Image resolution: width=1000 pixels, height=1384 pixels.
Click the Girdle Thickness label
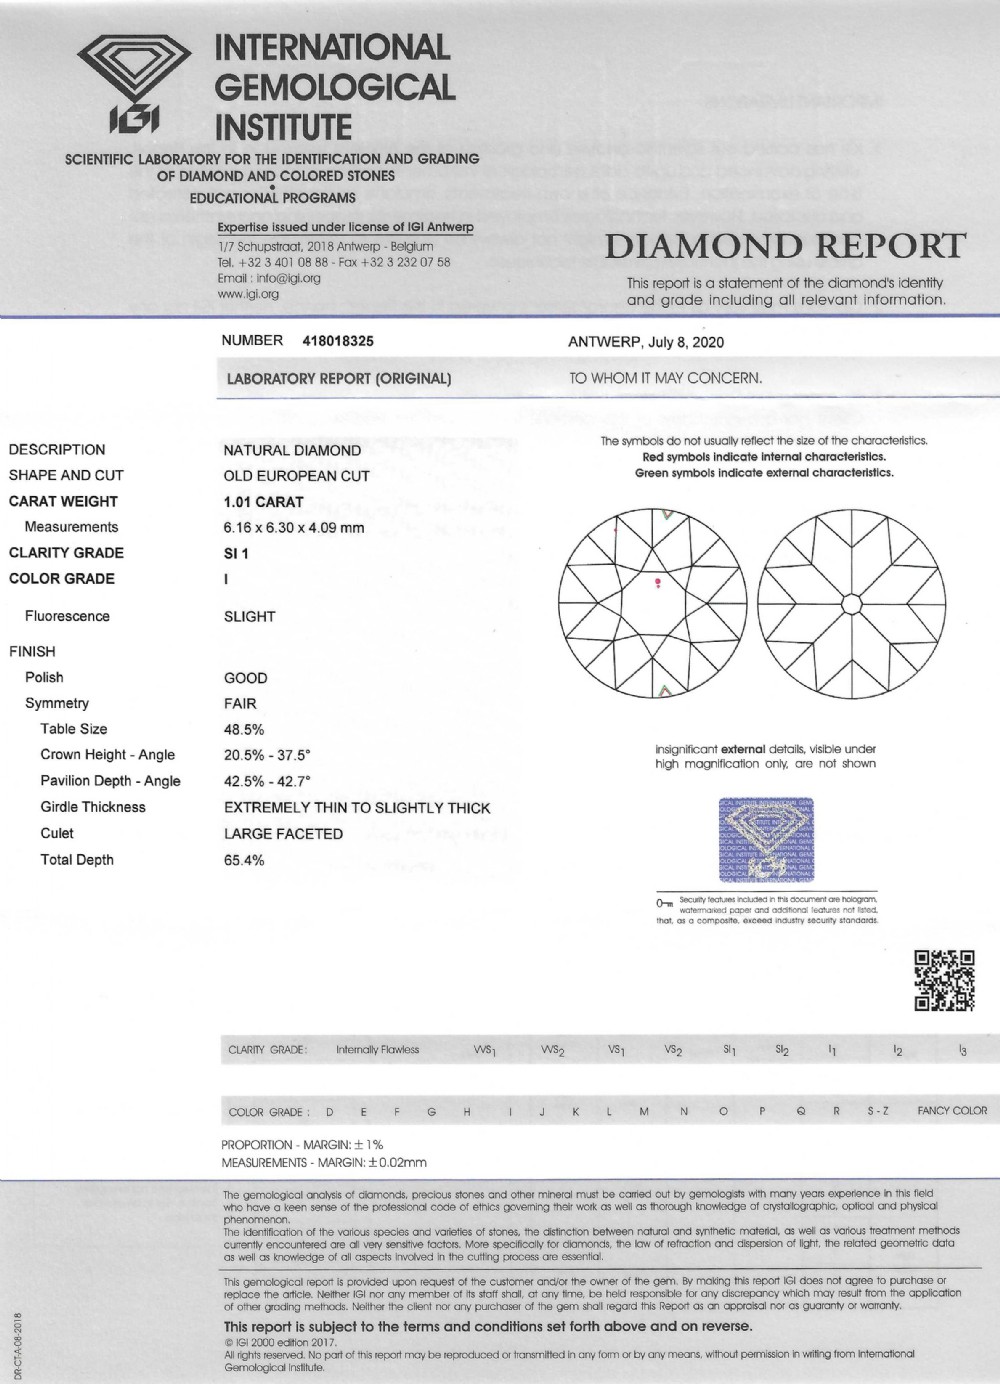tap(93, 807)
